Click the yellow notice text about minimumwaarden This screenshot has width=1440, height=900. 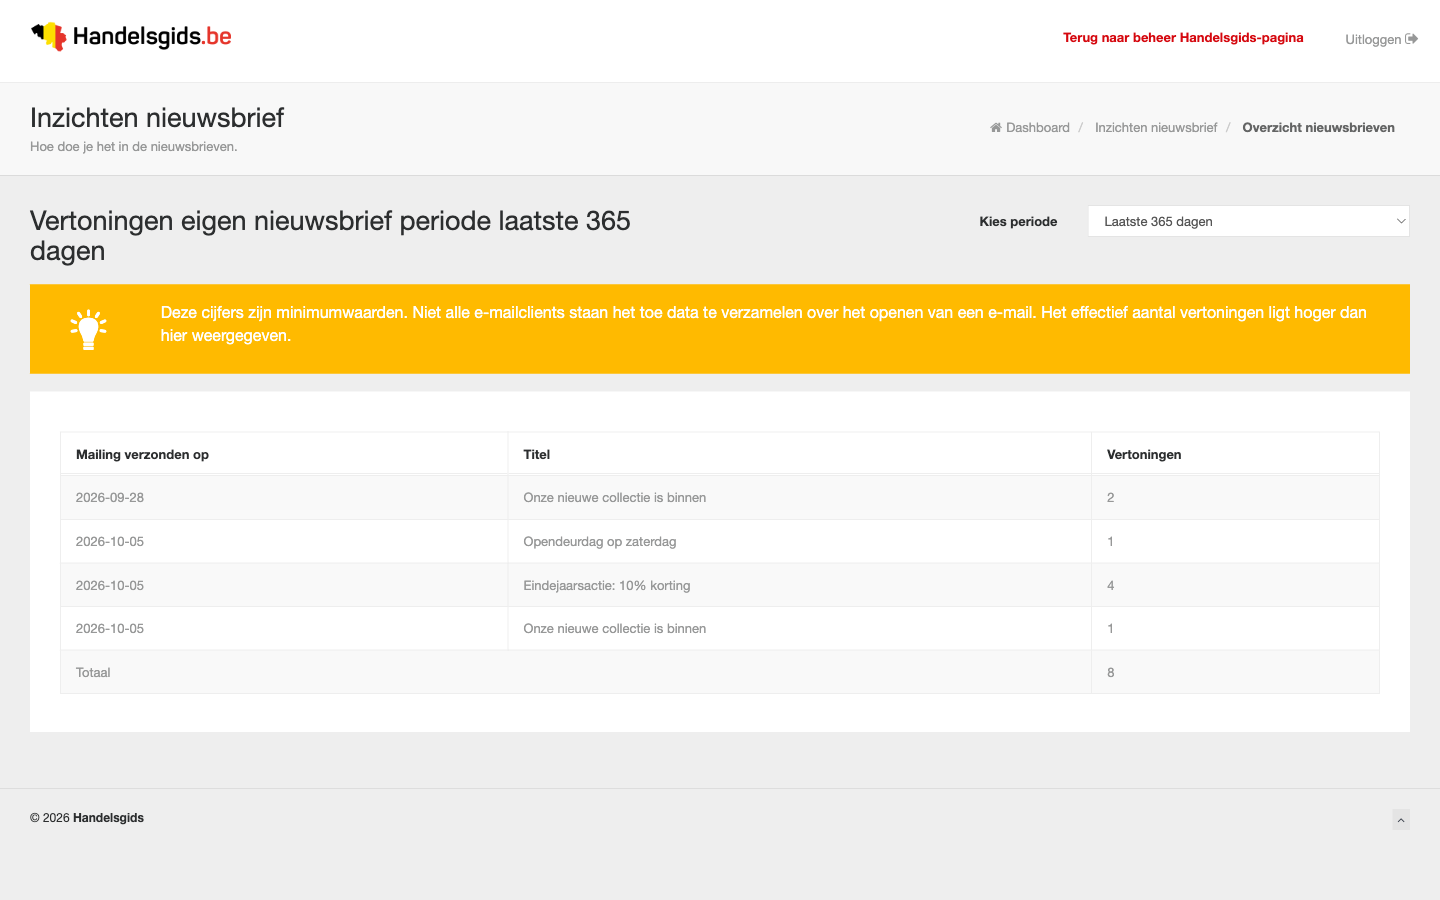point(764,324)
